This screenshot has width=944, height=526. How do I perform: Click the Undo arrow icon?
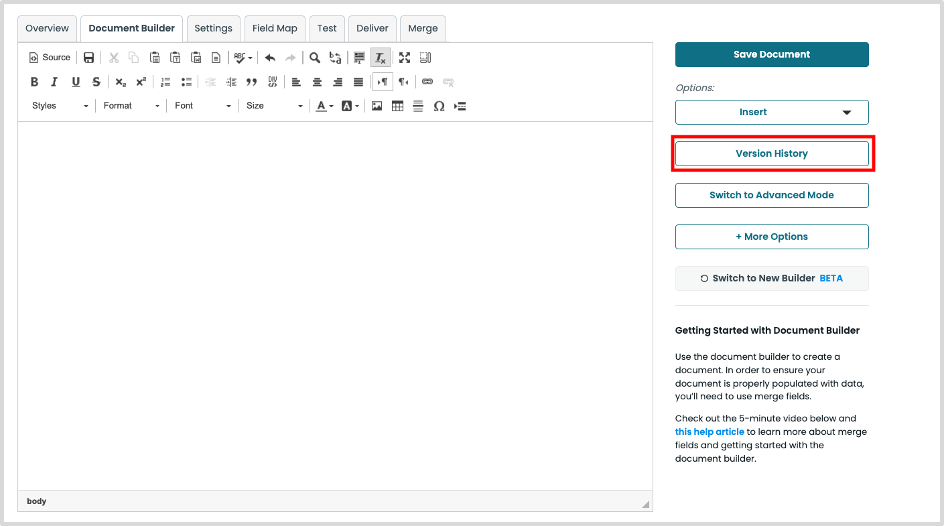270,58
